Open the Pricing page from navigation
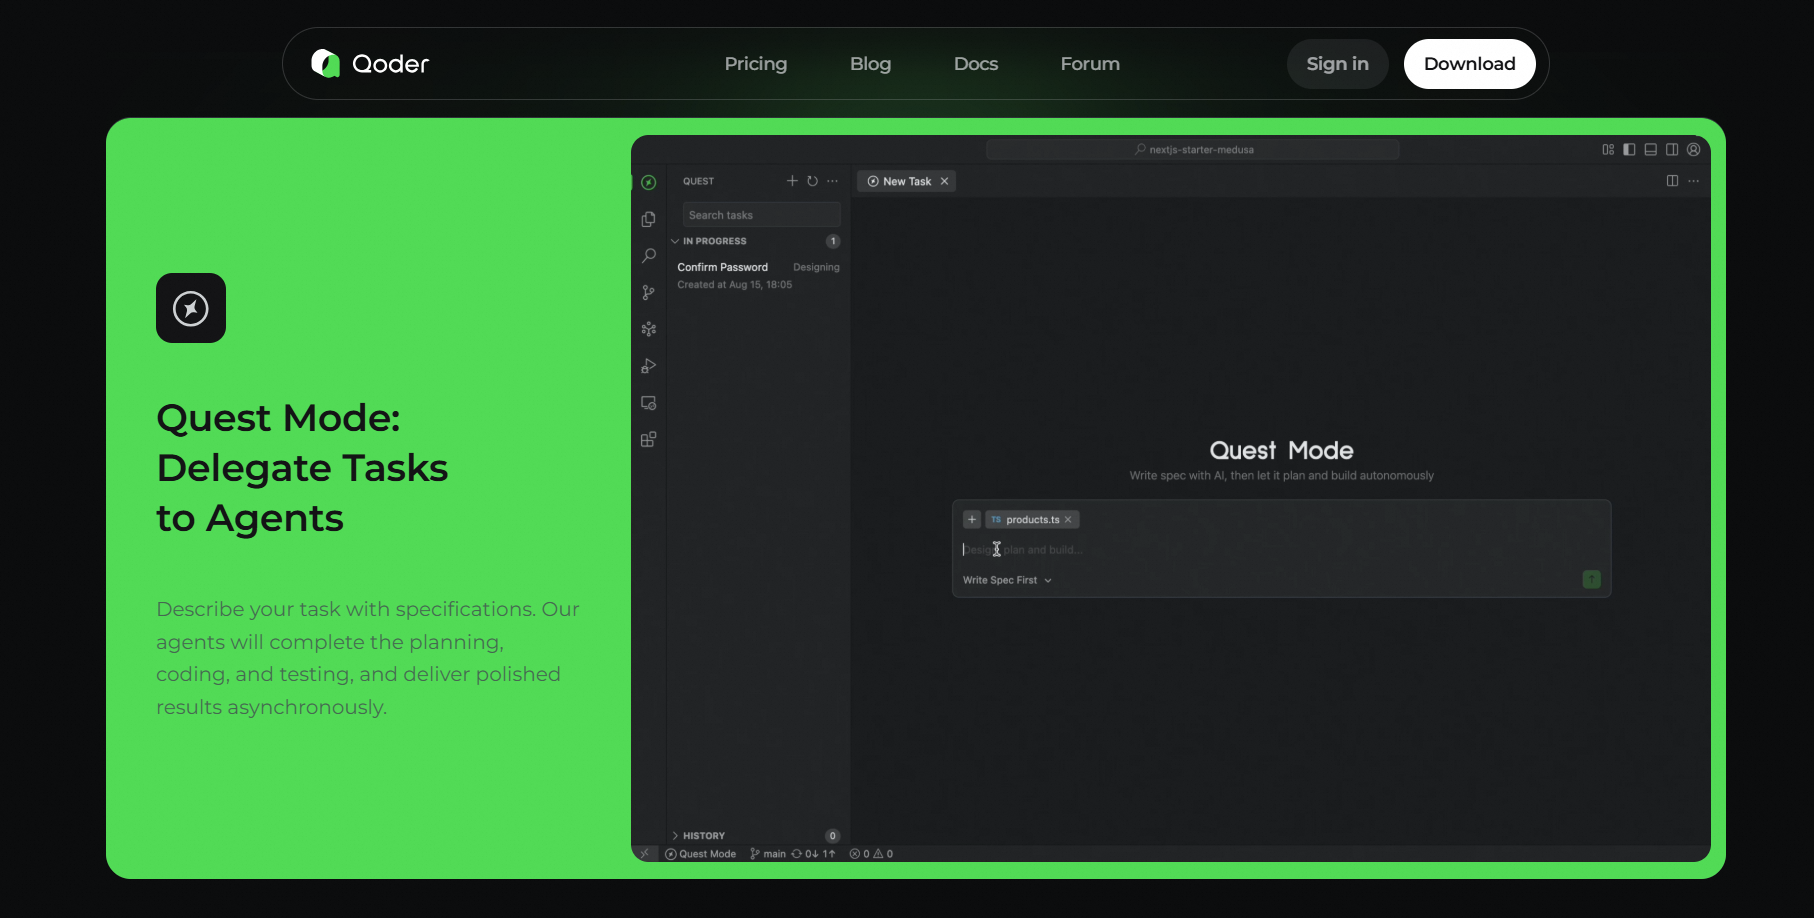 (x=755, y=64)
